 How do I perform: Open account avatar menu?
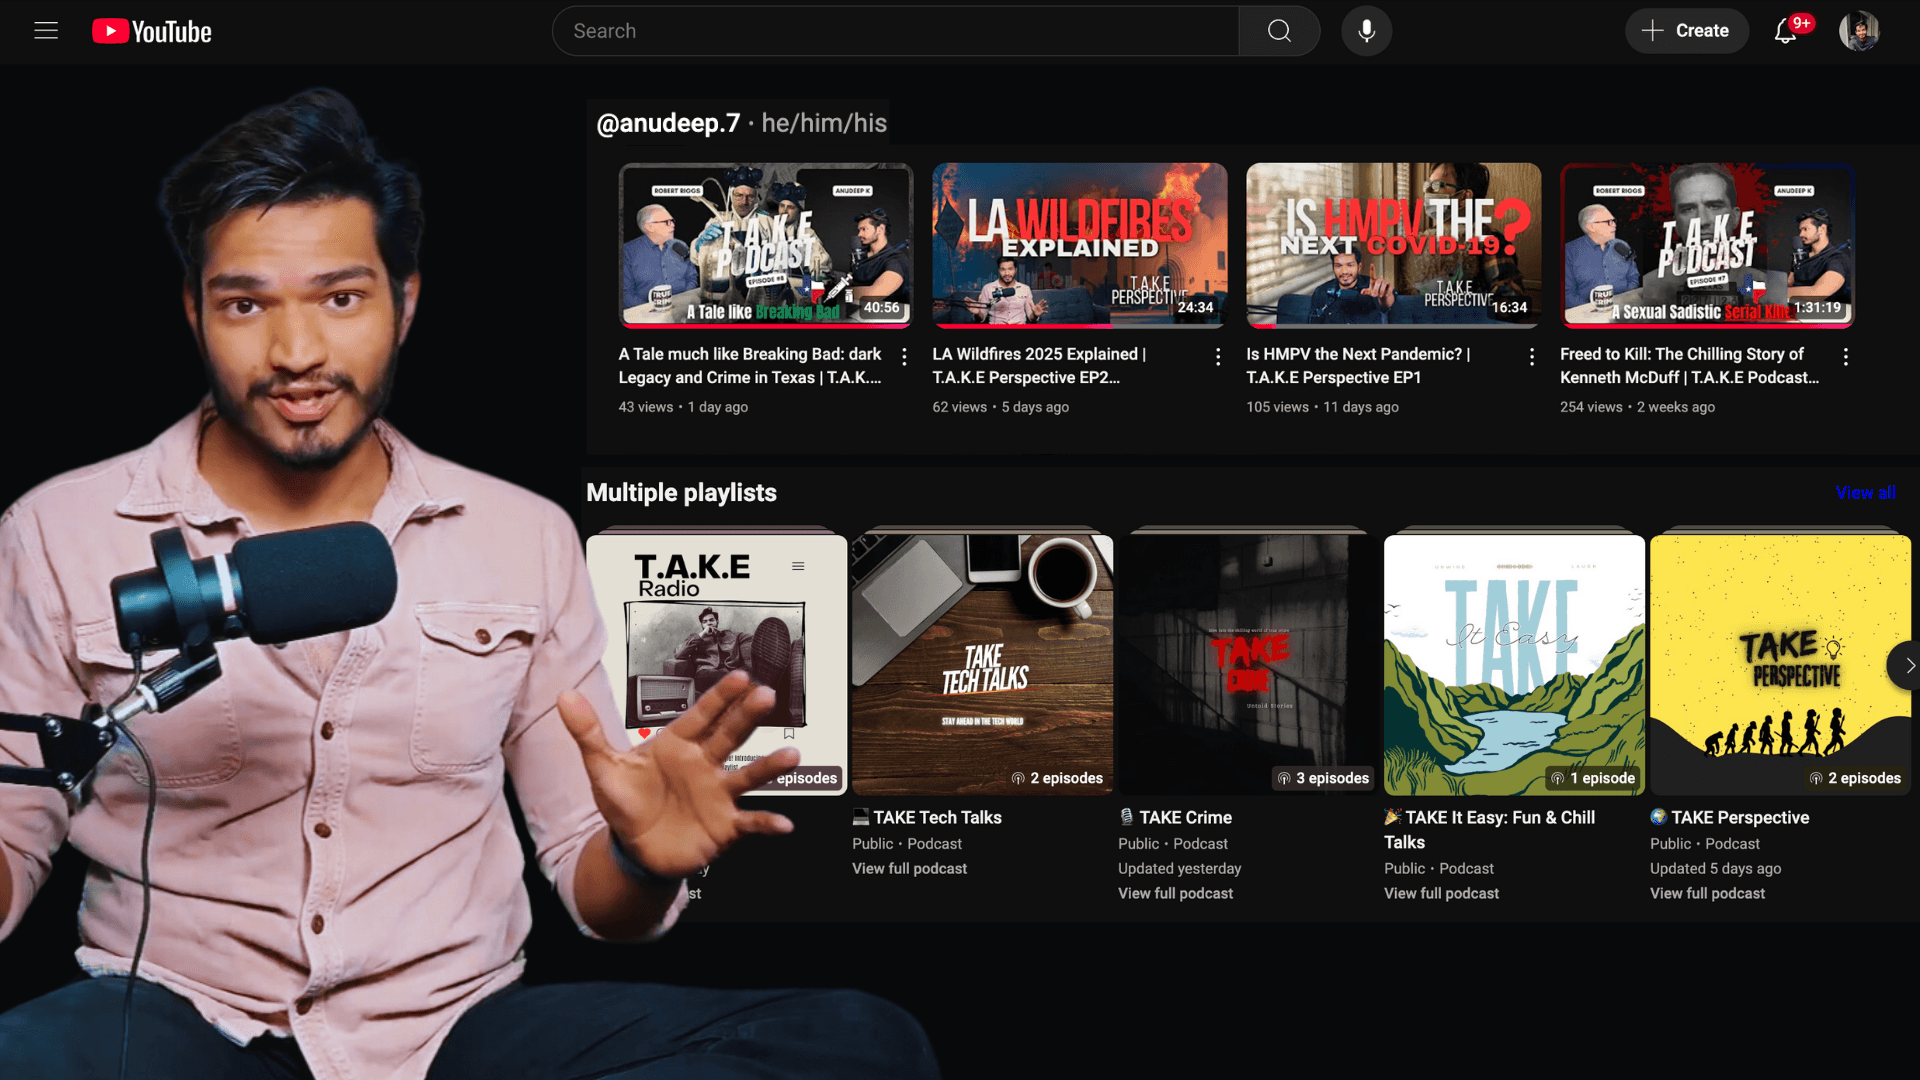(1859, 31)
